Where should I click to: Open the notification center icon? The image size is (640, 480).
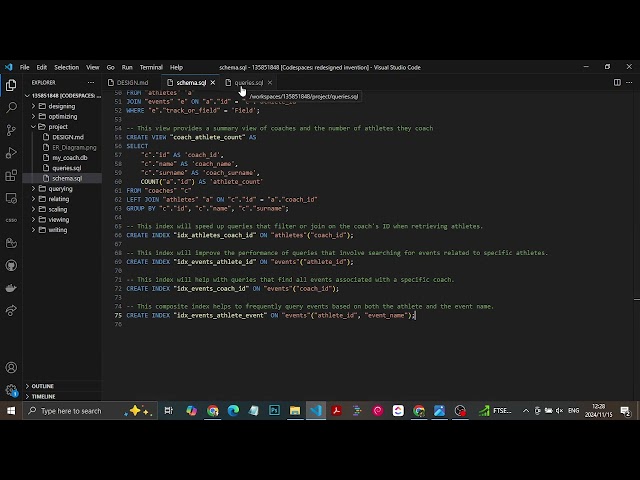click(625, 411)
